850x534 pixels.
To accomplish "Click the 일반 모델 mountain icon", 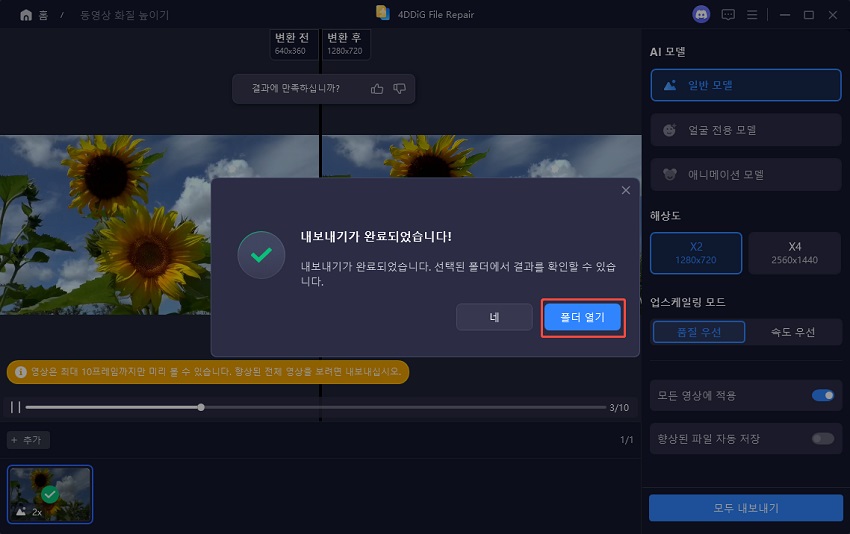I will [670, 85].
